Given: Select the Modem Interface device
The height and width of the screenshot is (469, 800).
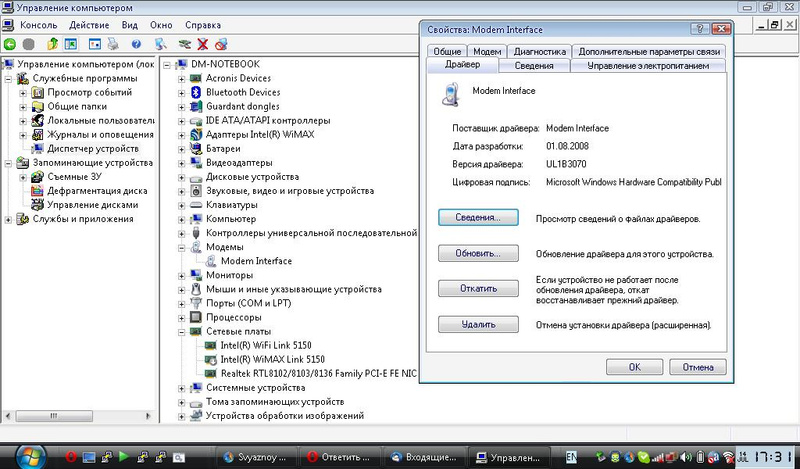Looking at the screenshot, I should pos(256,261).
